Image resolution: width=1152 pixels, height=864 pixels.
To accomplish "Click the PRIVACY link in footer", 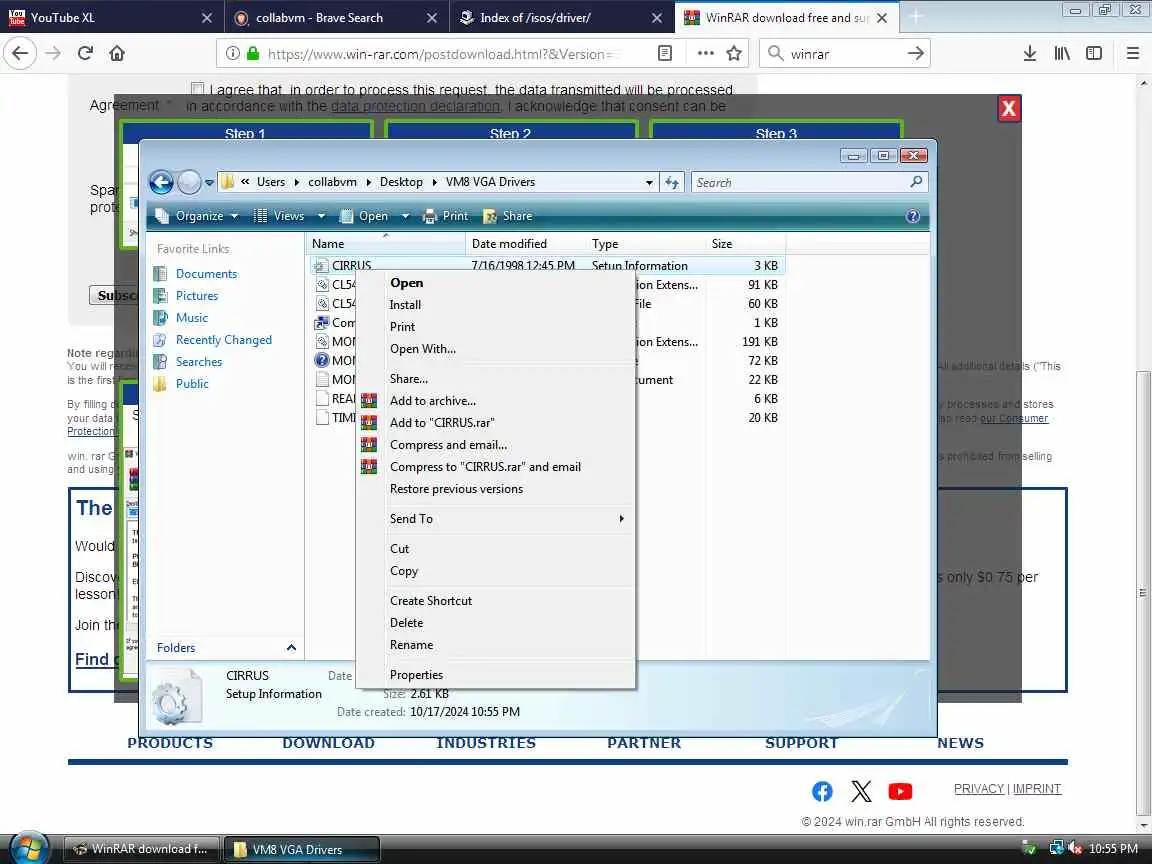I will click(979, 788).
